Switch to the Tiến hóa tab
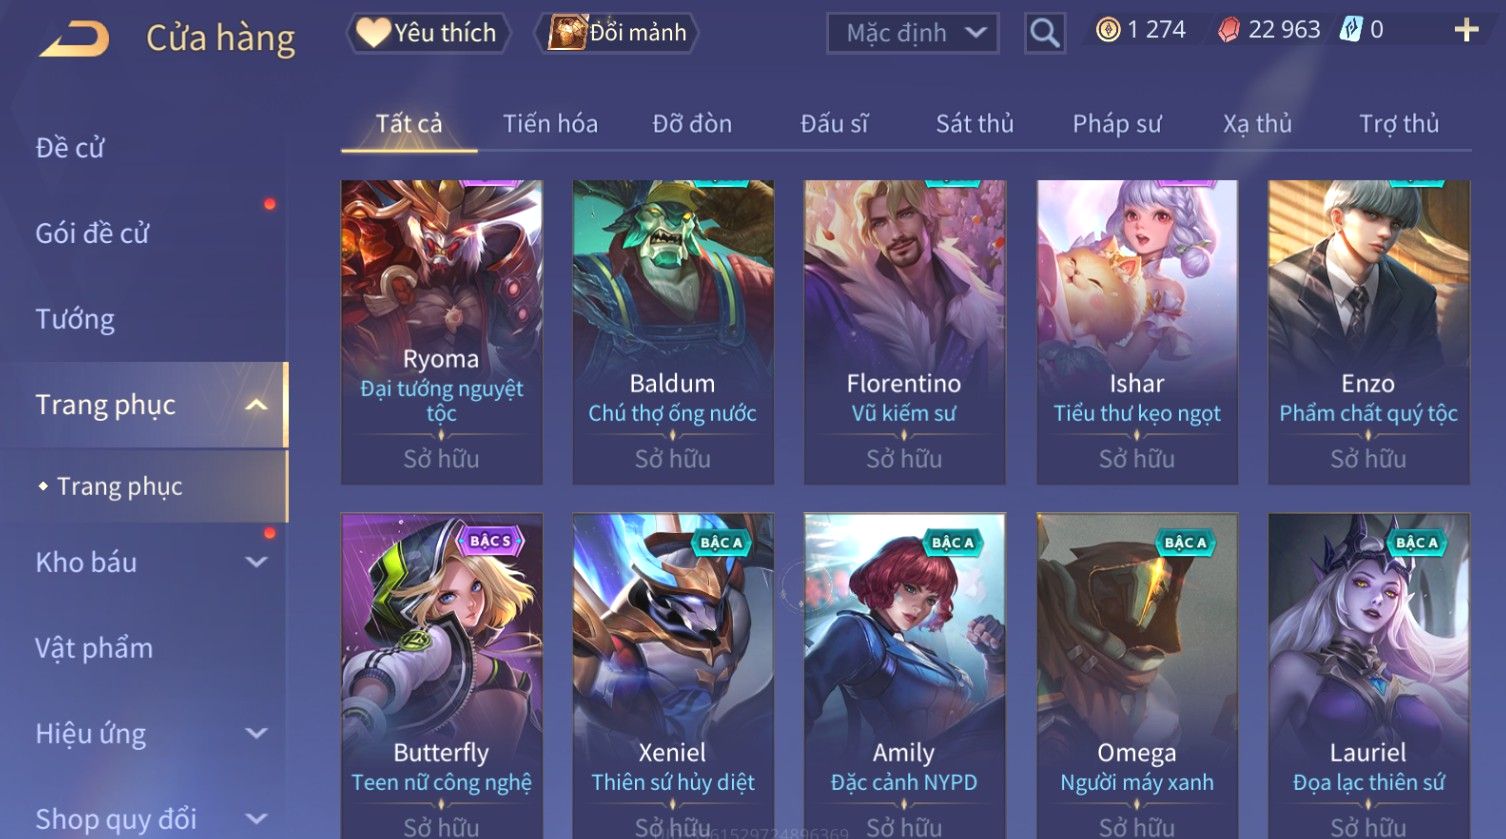The image size is (1506, 839). coord(550,124)
